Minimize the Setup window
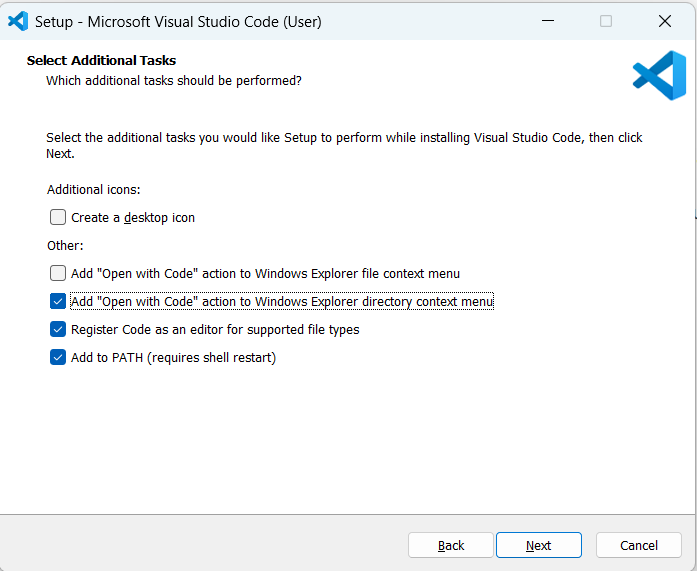The height and width of the screenshot is (571, 697). click(x=548, y=21)
